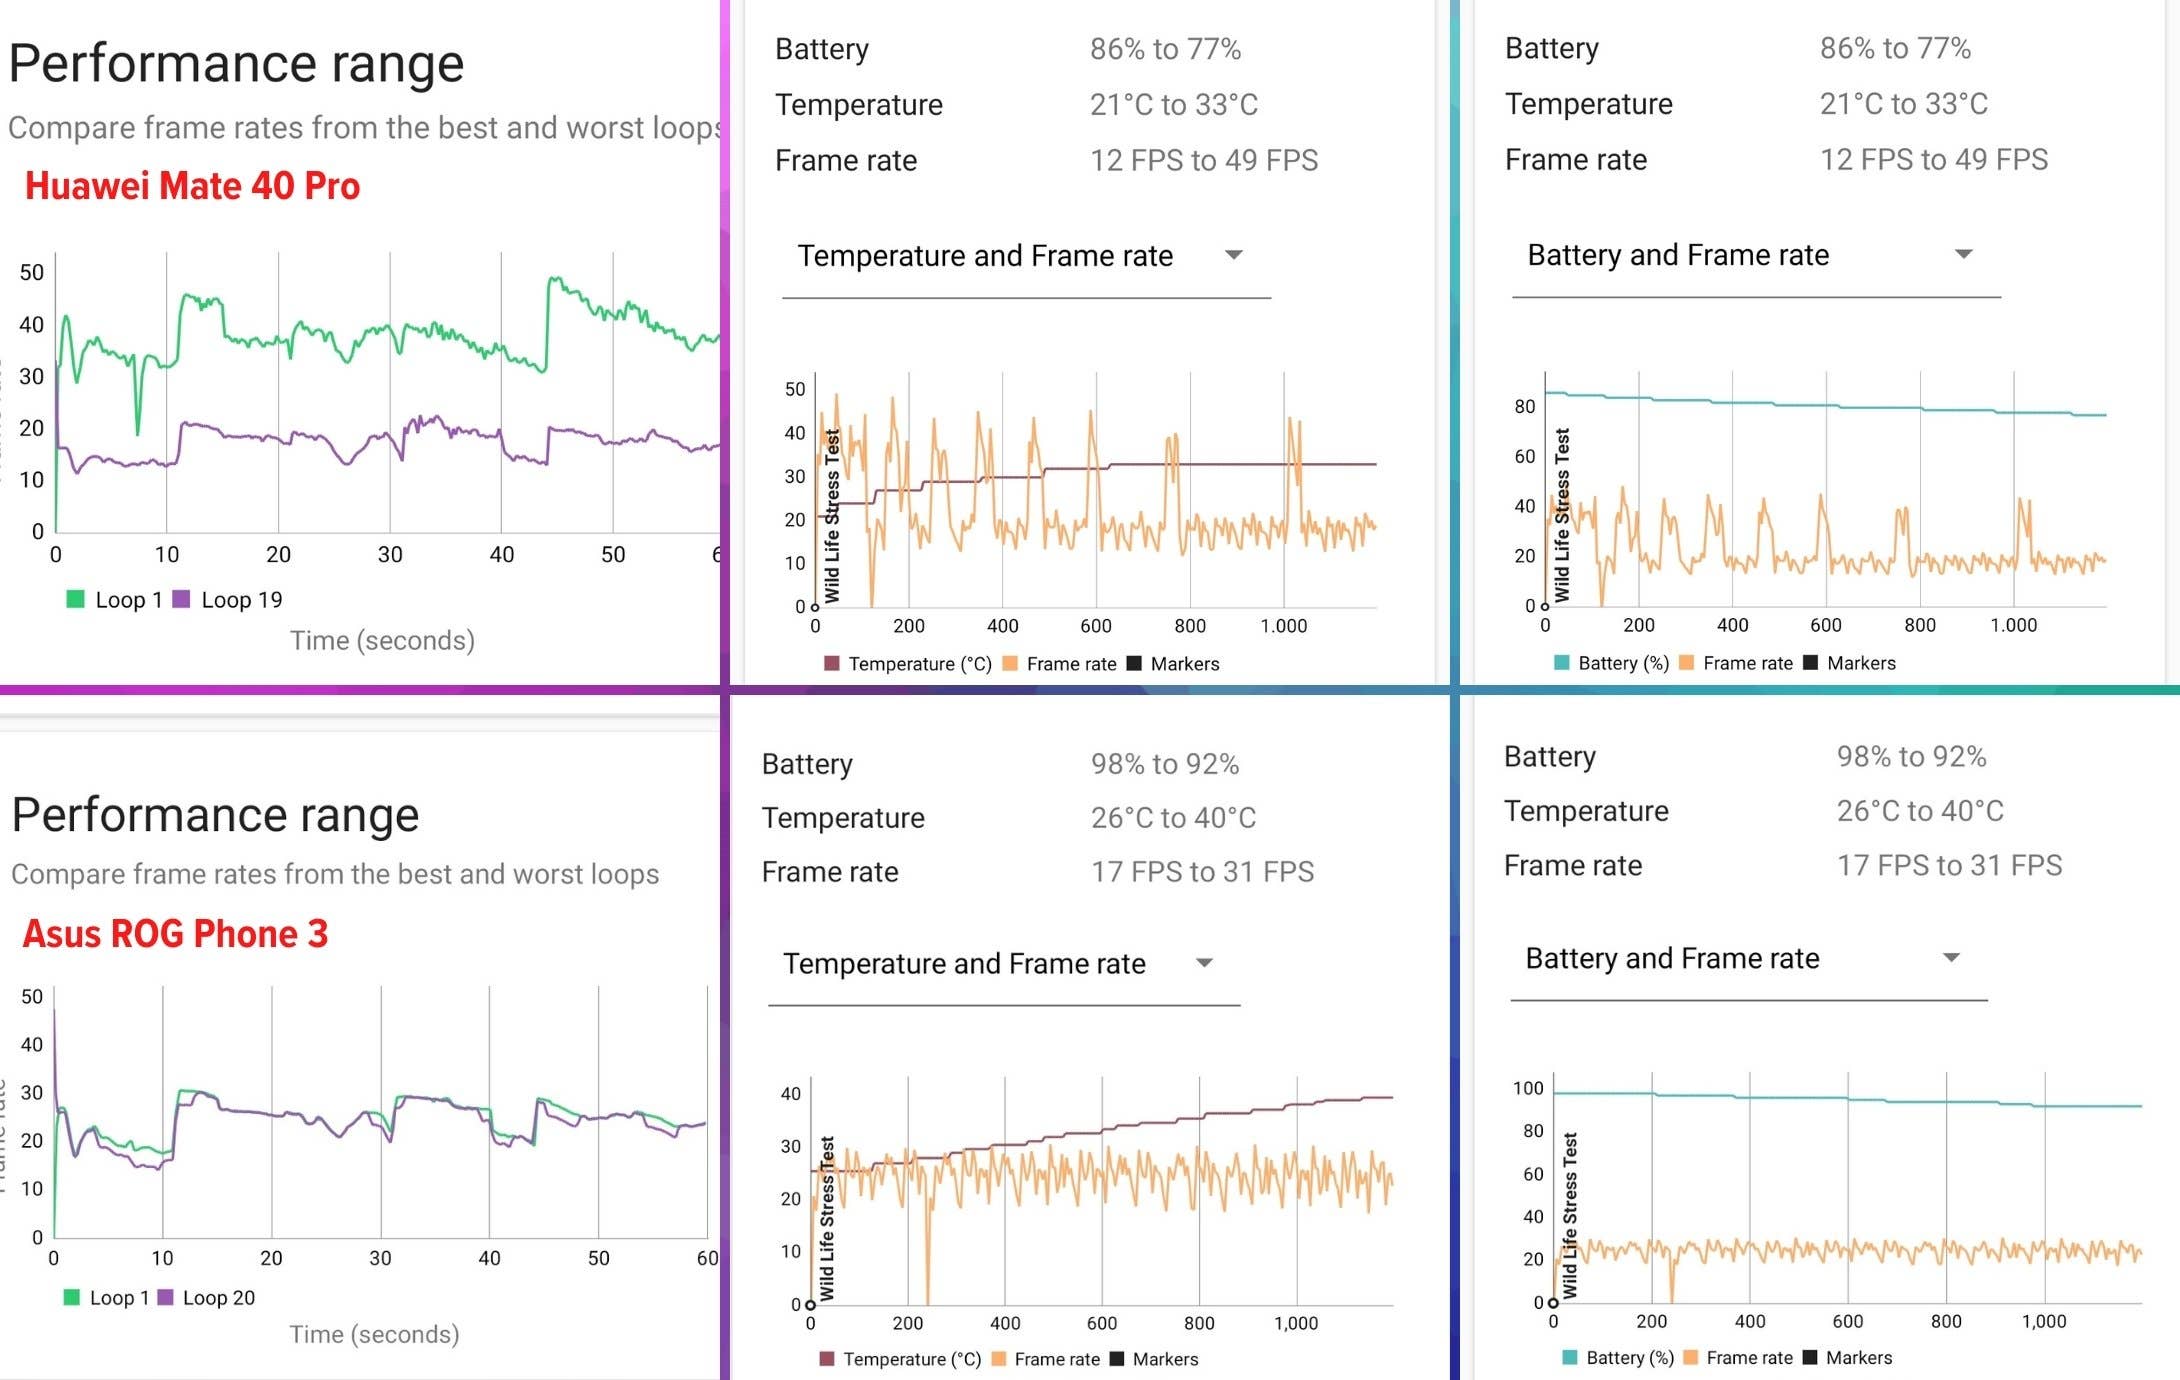Click the orange Frame rate legend icon on the bottom battery chart
Image resolution: width=2180 pixels, height=1380 pixels.
pos(1692,1358)
